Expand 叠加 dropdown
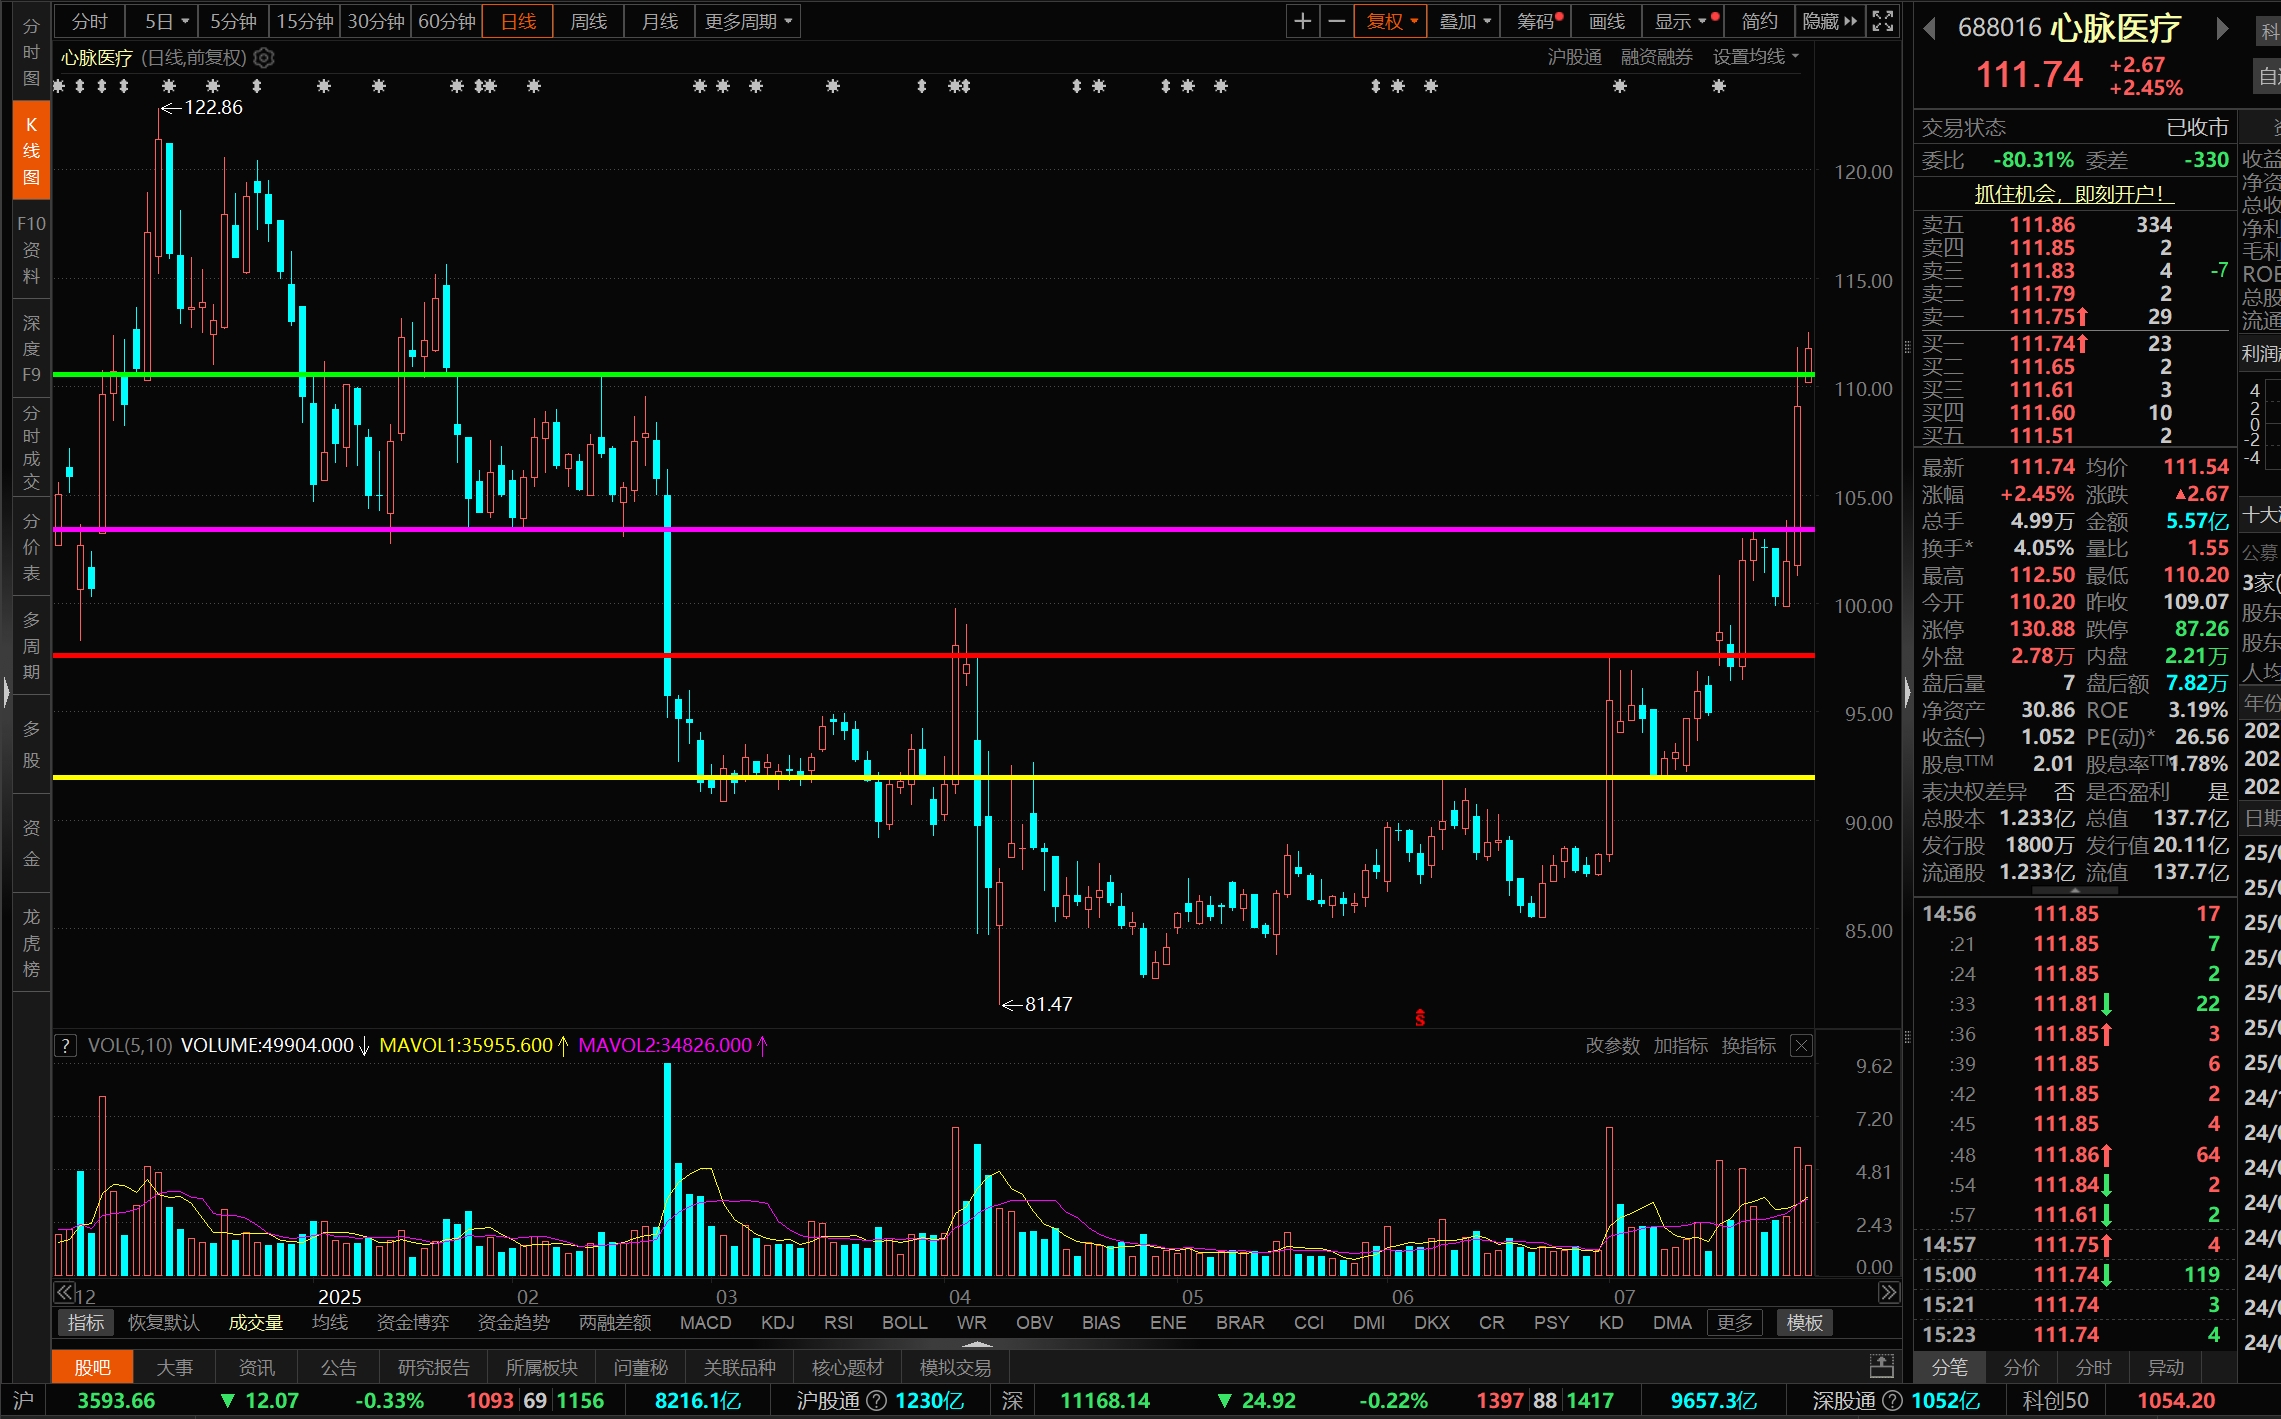The width and height of the screenshot is (2281, 1419). tap(1465, 21)
